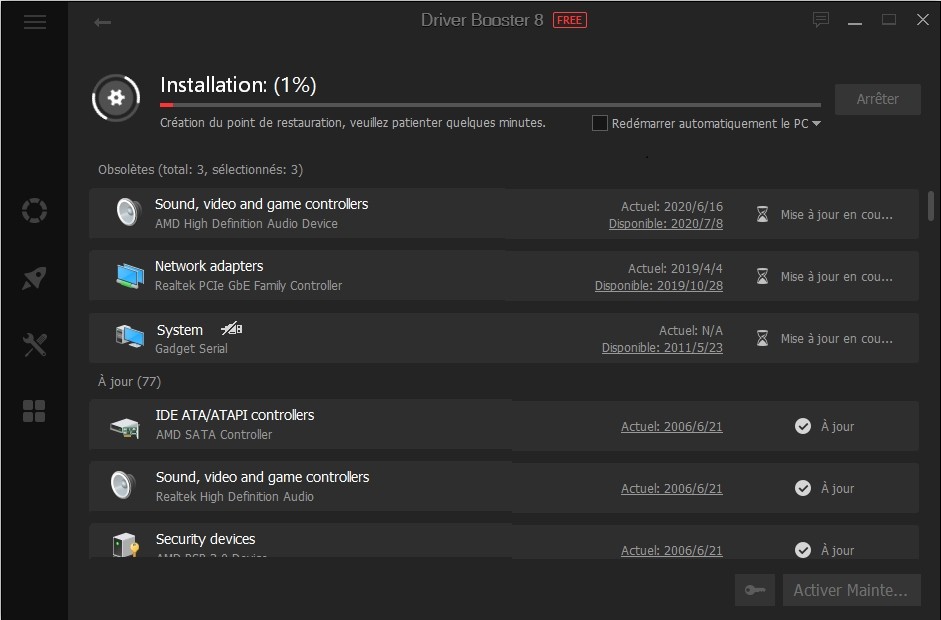Click the installation gear progress icon
Viewport: 941px width, 620px height.
click(x=116, y=98)
